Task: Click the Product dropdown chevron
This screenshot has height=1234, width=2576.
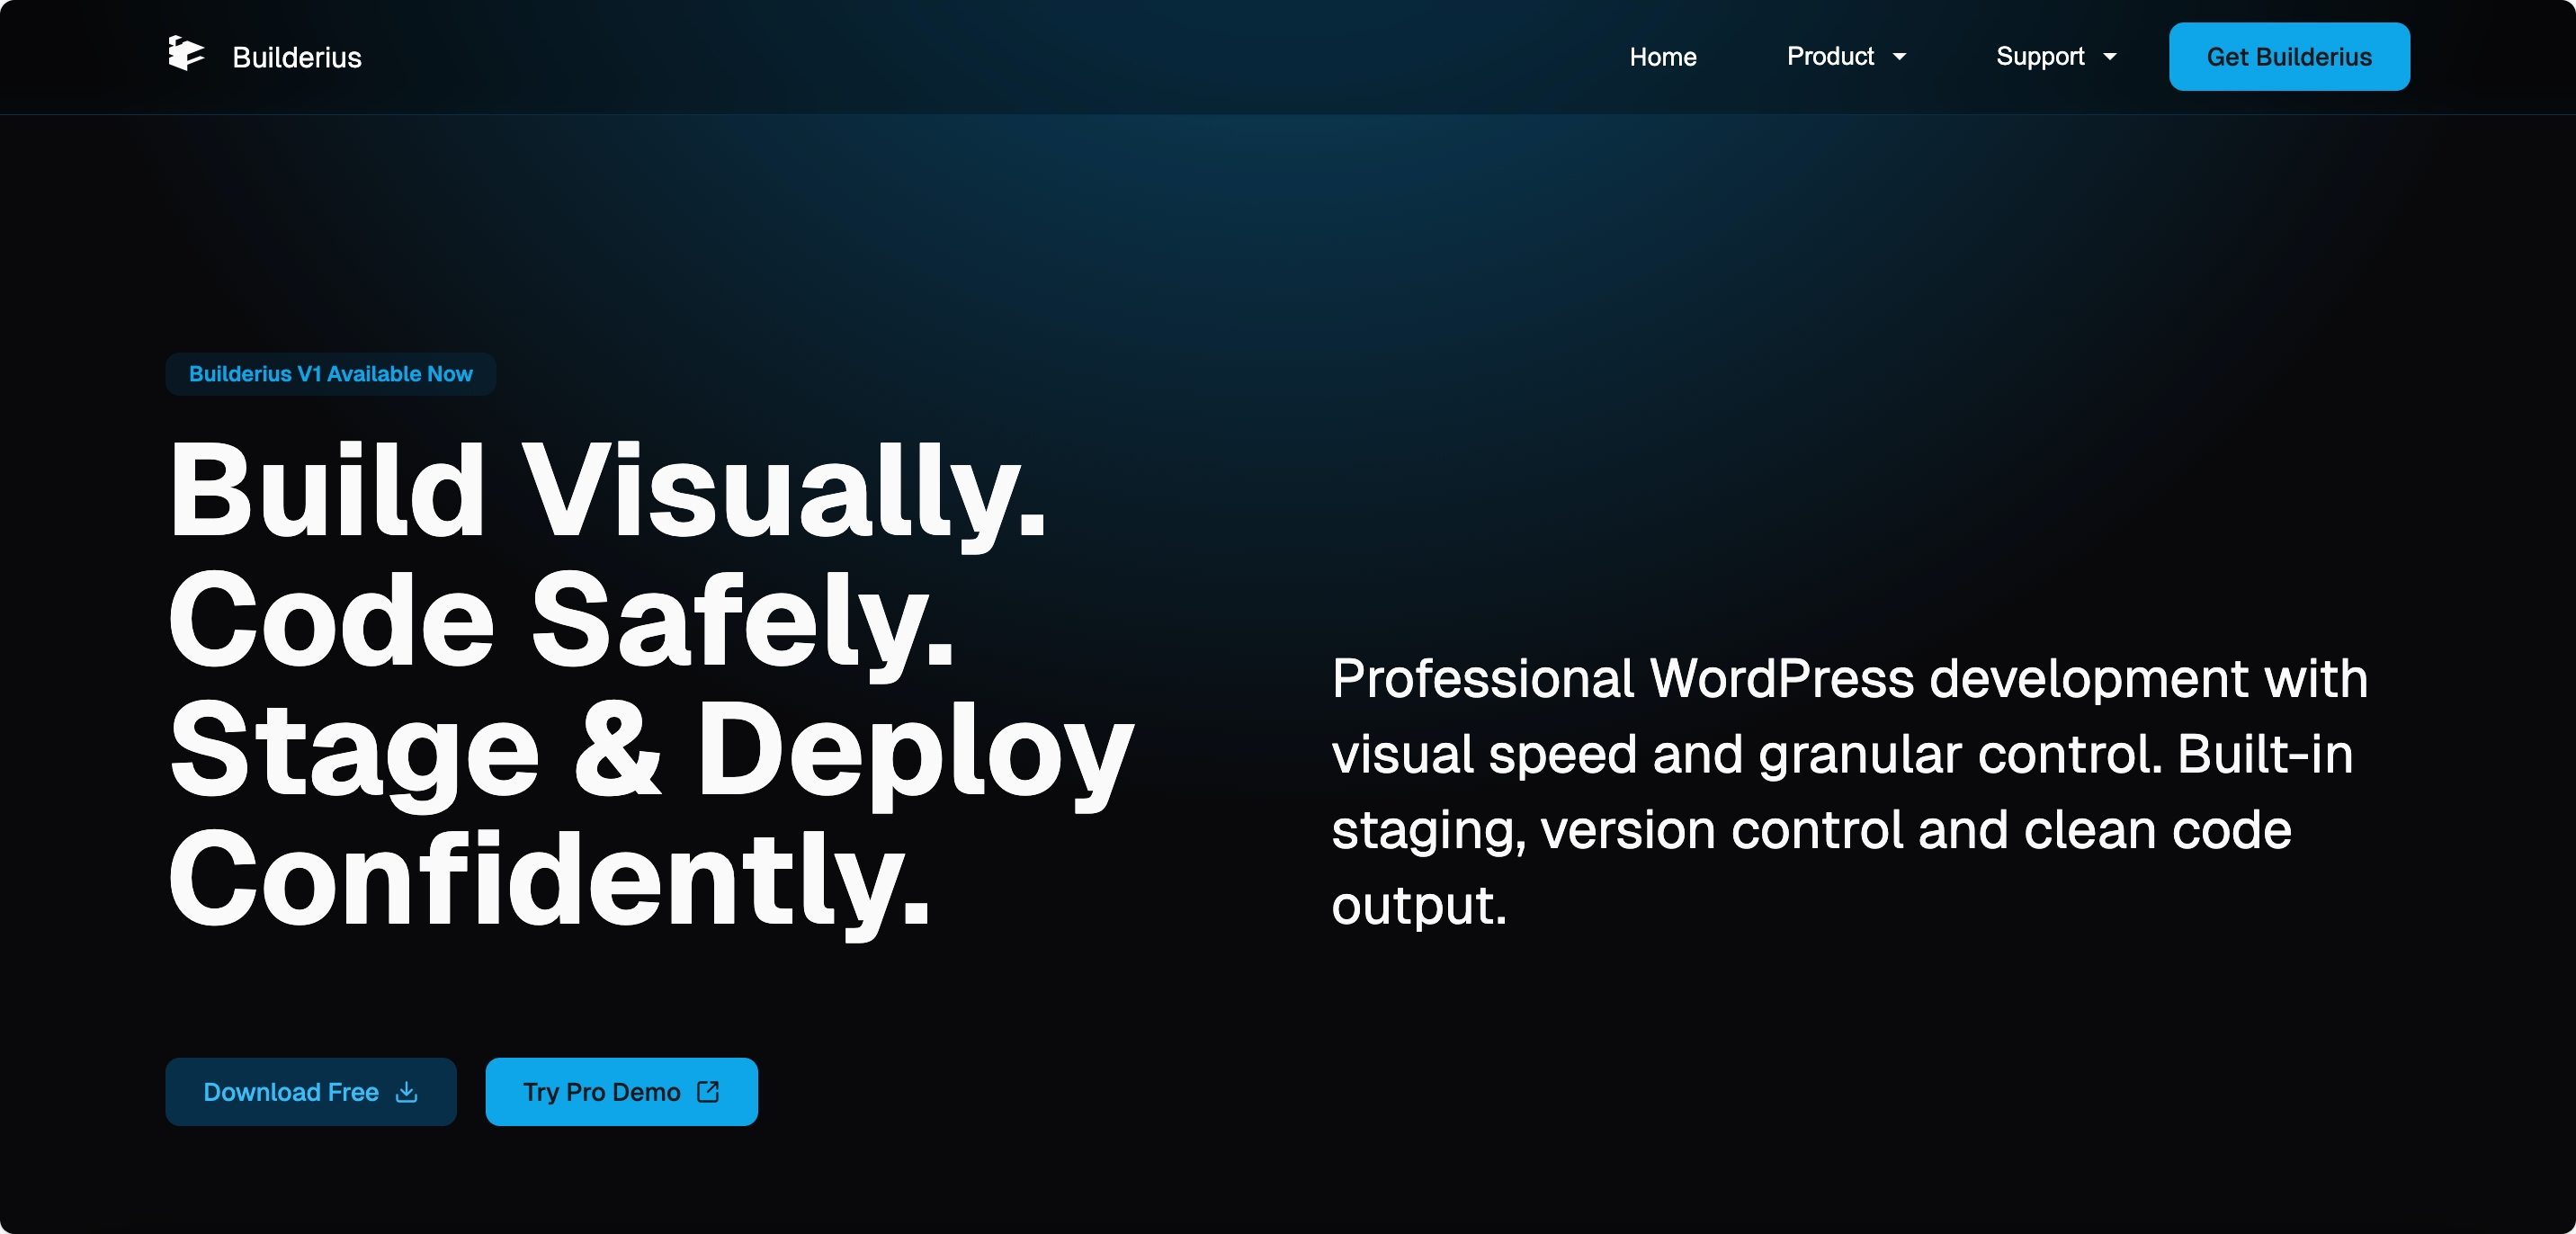Action: [x=1901, y=57]
